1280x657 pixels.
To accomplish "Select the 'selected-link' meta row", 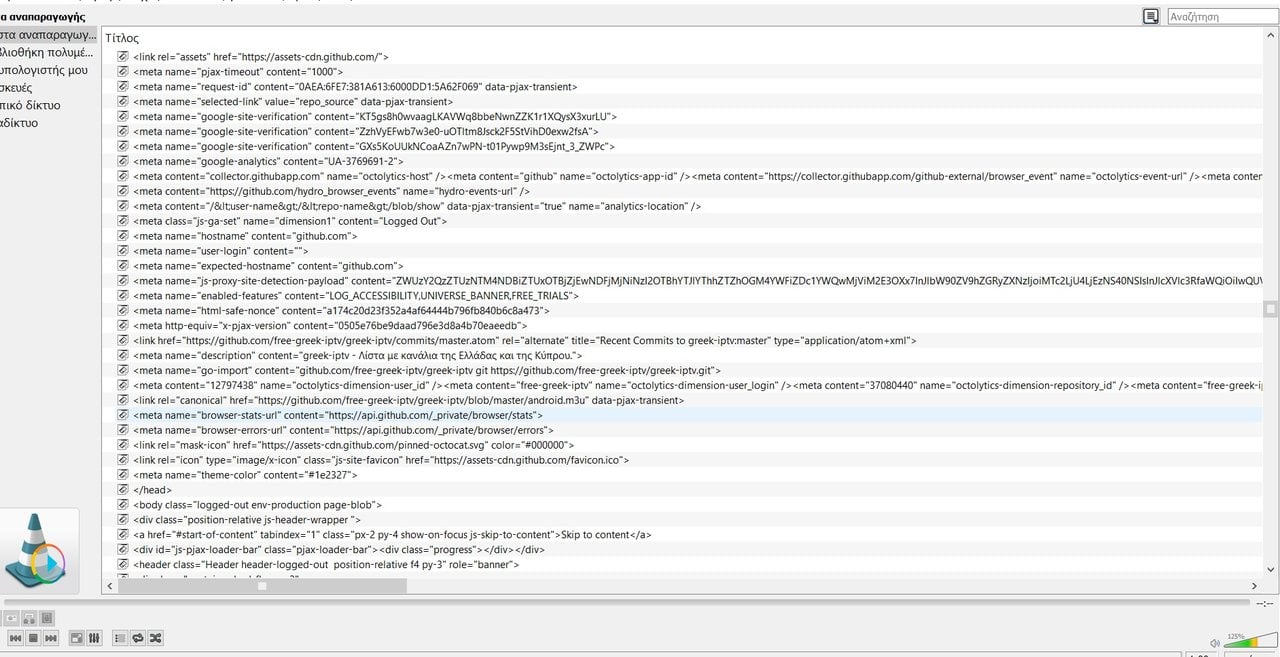I will [x=683, y=102].
